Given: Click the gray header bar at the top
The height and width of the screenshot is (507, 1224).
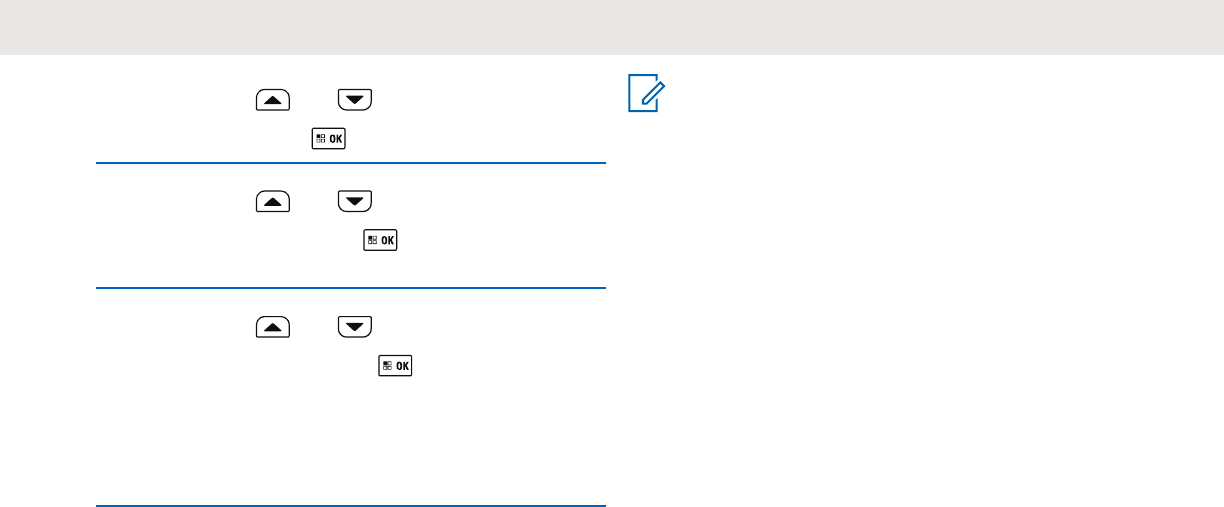Looking at the screenshot, I should coord(612,27).
